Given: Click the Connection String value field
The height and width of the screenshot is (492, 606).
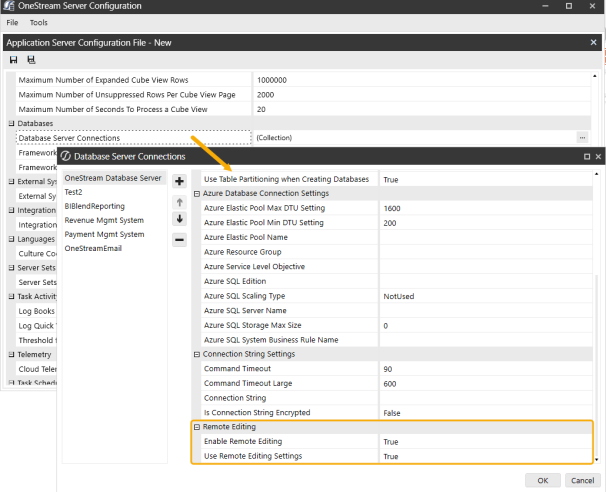Looking at the screenshot, I should (486, 398).
